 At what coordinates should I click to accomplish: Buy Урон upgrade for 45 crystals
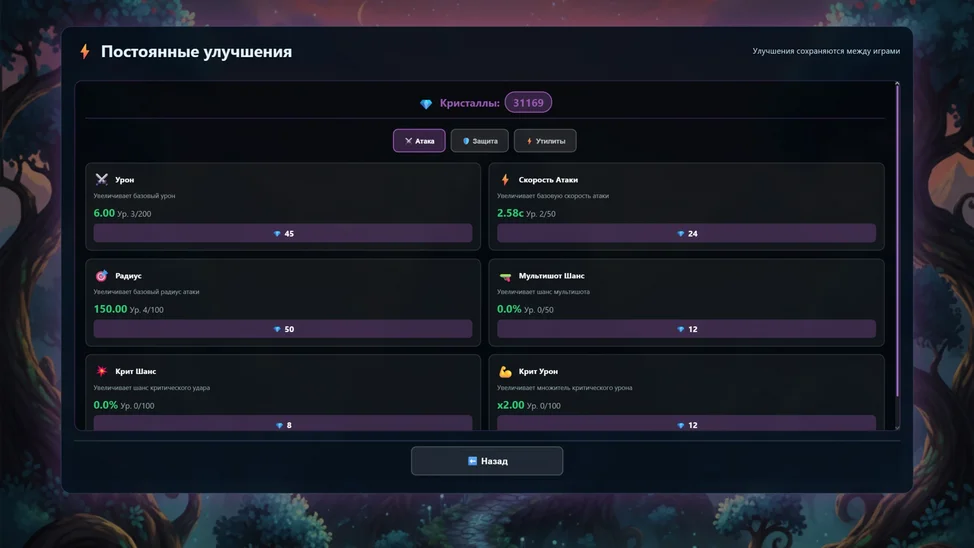283,233
